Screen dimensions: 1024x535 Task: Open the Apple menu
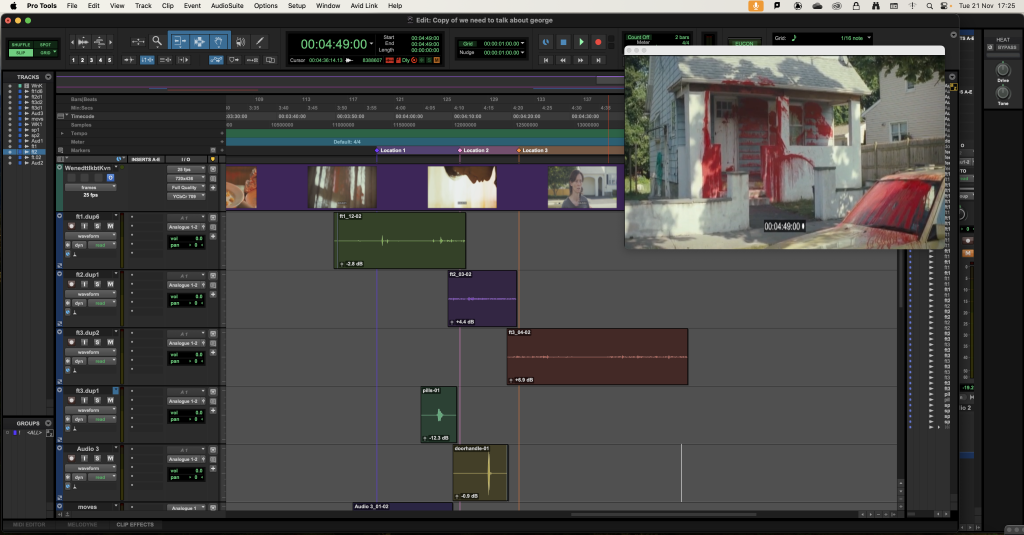(x=13, y=6)
